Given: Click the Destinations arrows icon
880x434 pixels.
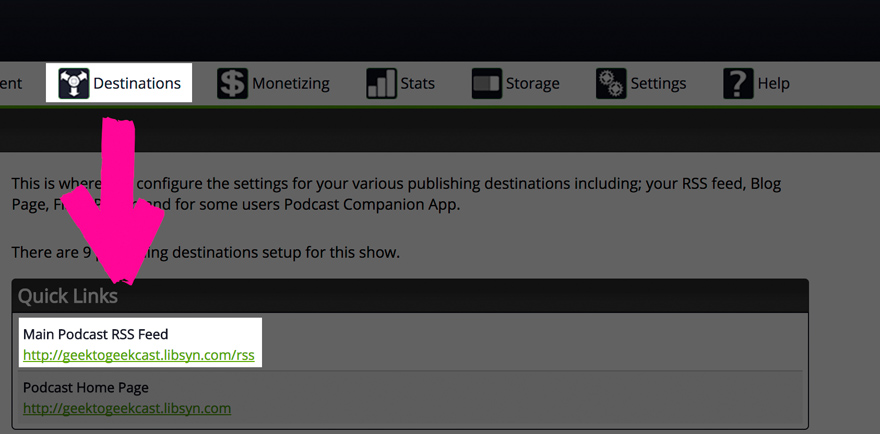Looking at the screenshot, I should click(x=74, y=84).
